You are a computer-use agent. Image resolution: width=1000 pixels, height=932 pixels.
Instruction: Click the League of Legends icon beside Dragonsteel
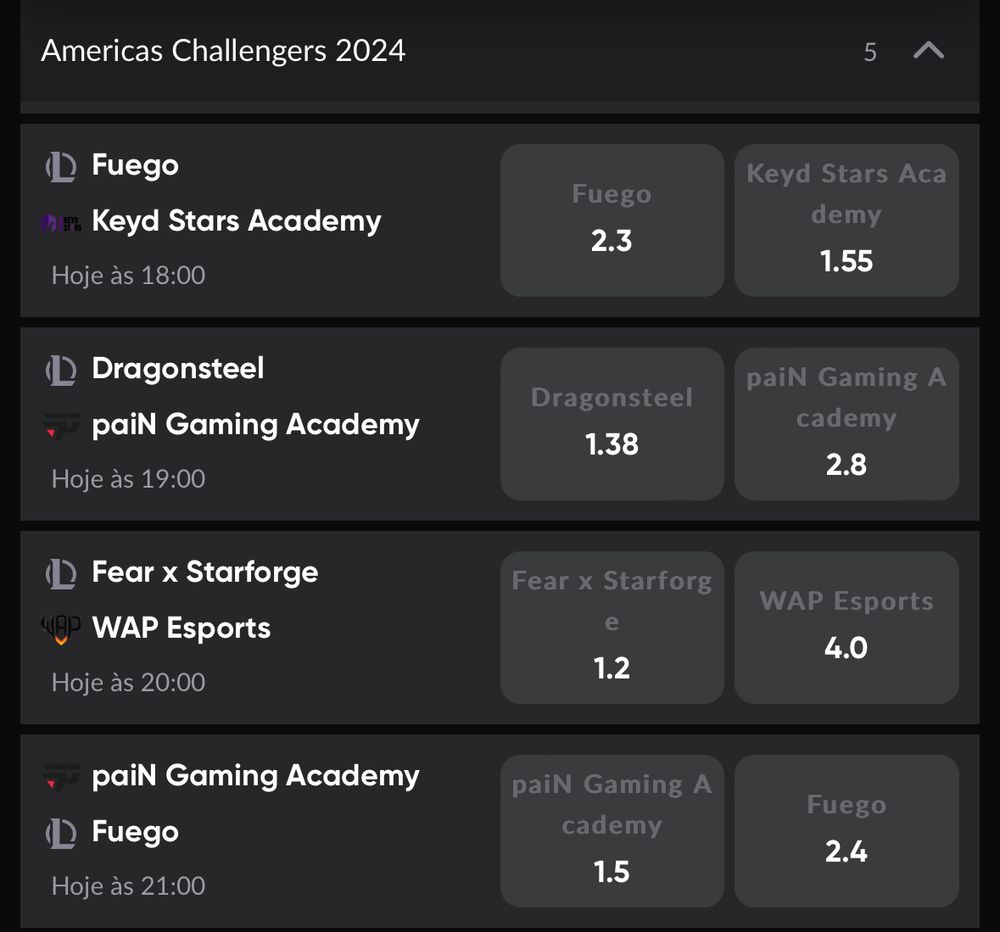click(x=61, y=371)
